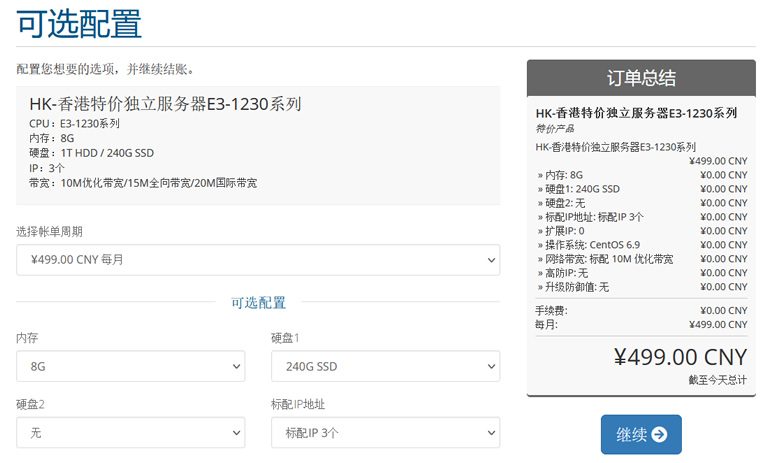Viewport: 761px width, 463px height.
Task: Click the product title HK-香港特价独立服务器E3-1230系列 in the description box
Action: point(165,104)
